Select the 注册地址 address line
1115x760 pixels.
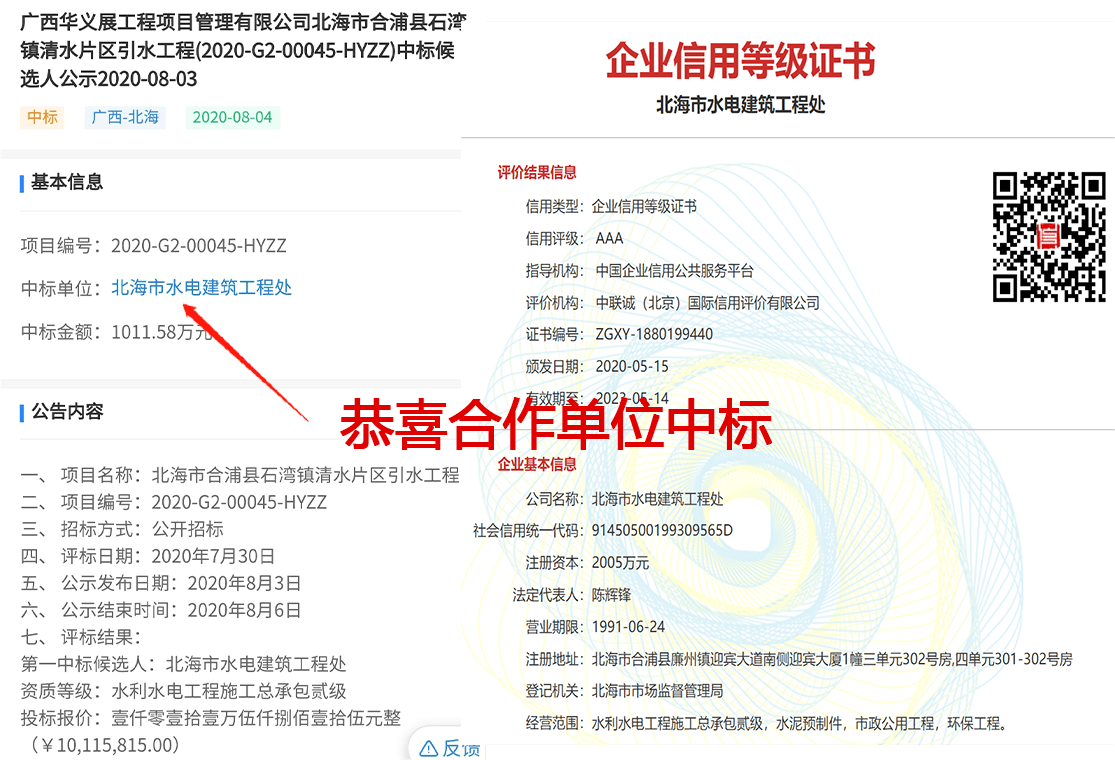pos(799,659)
